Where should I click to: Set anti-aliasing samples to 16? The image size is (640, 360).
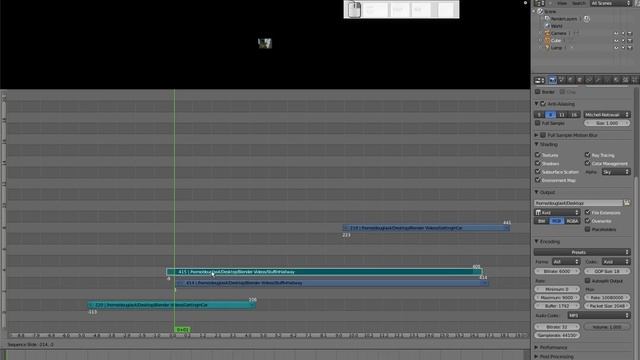(x=574, y=115)
